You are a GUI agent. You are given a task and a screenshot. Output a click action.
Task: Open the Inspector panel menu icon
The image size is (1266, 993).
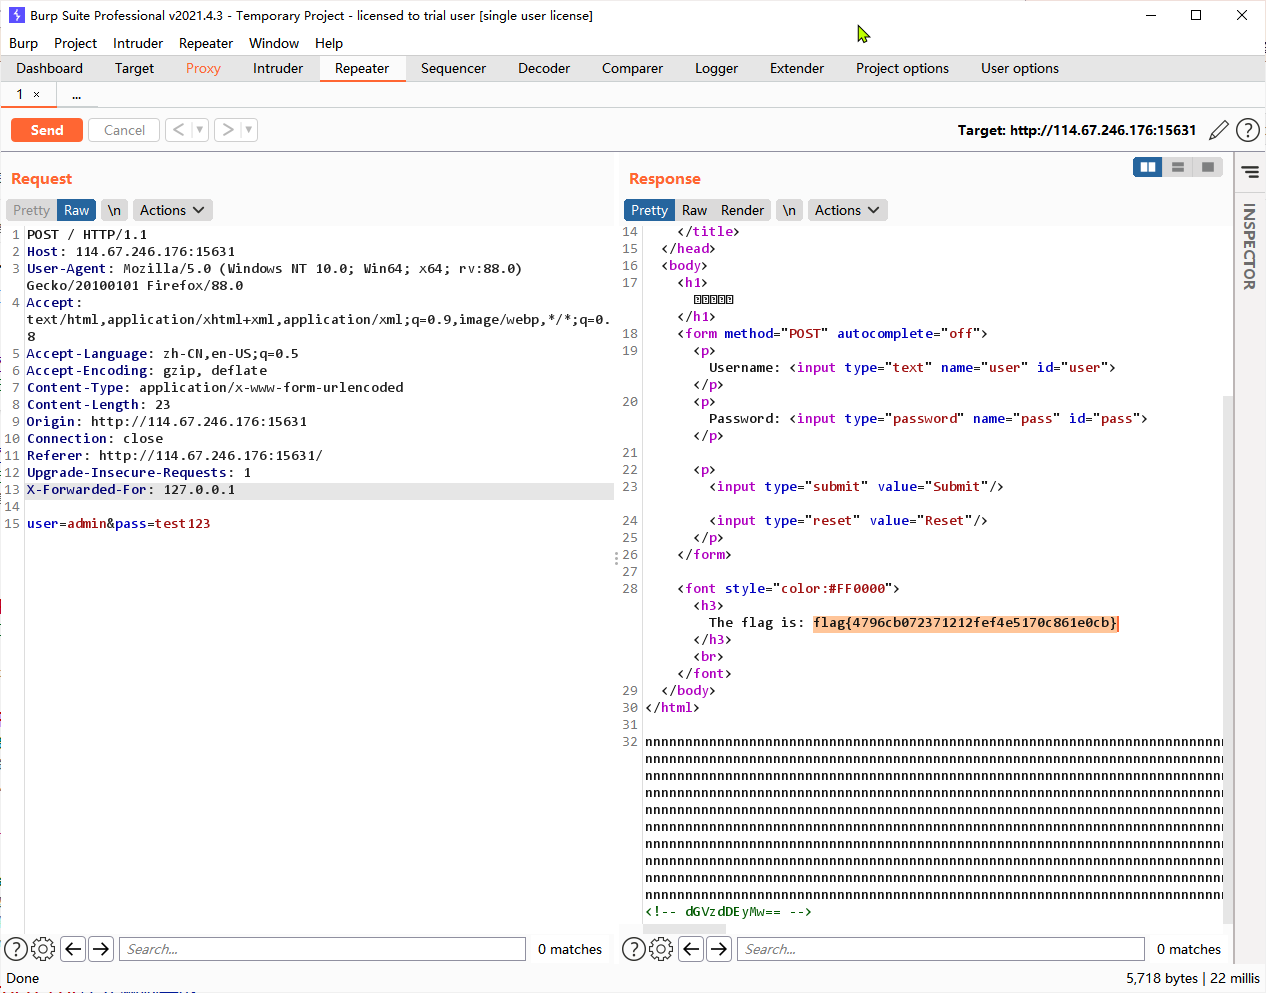pos(1250,172)
